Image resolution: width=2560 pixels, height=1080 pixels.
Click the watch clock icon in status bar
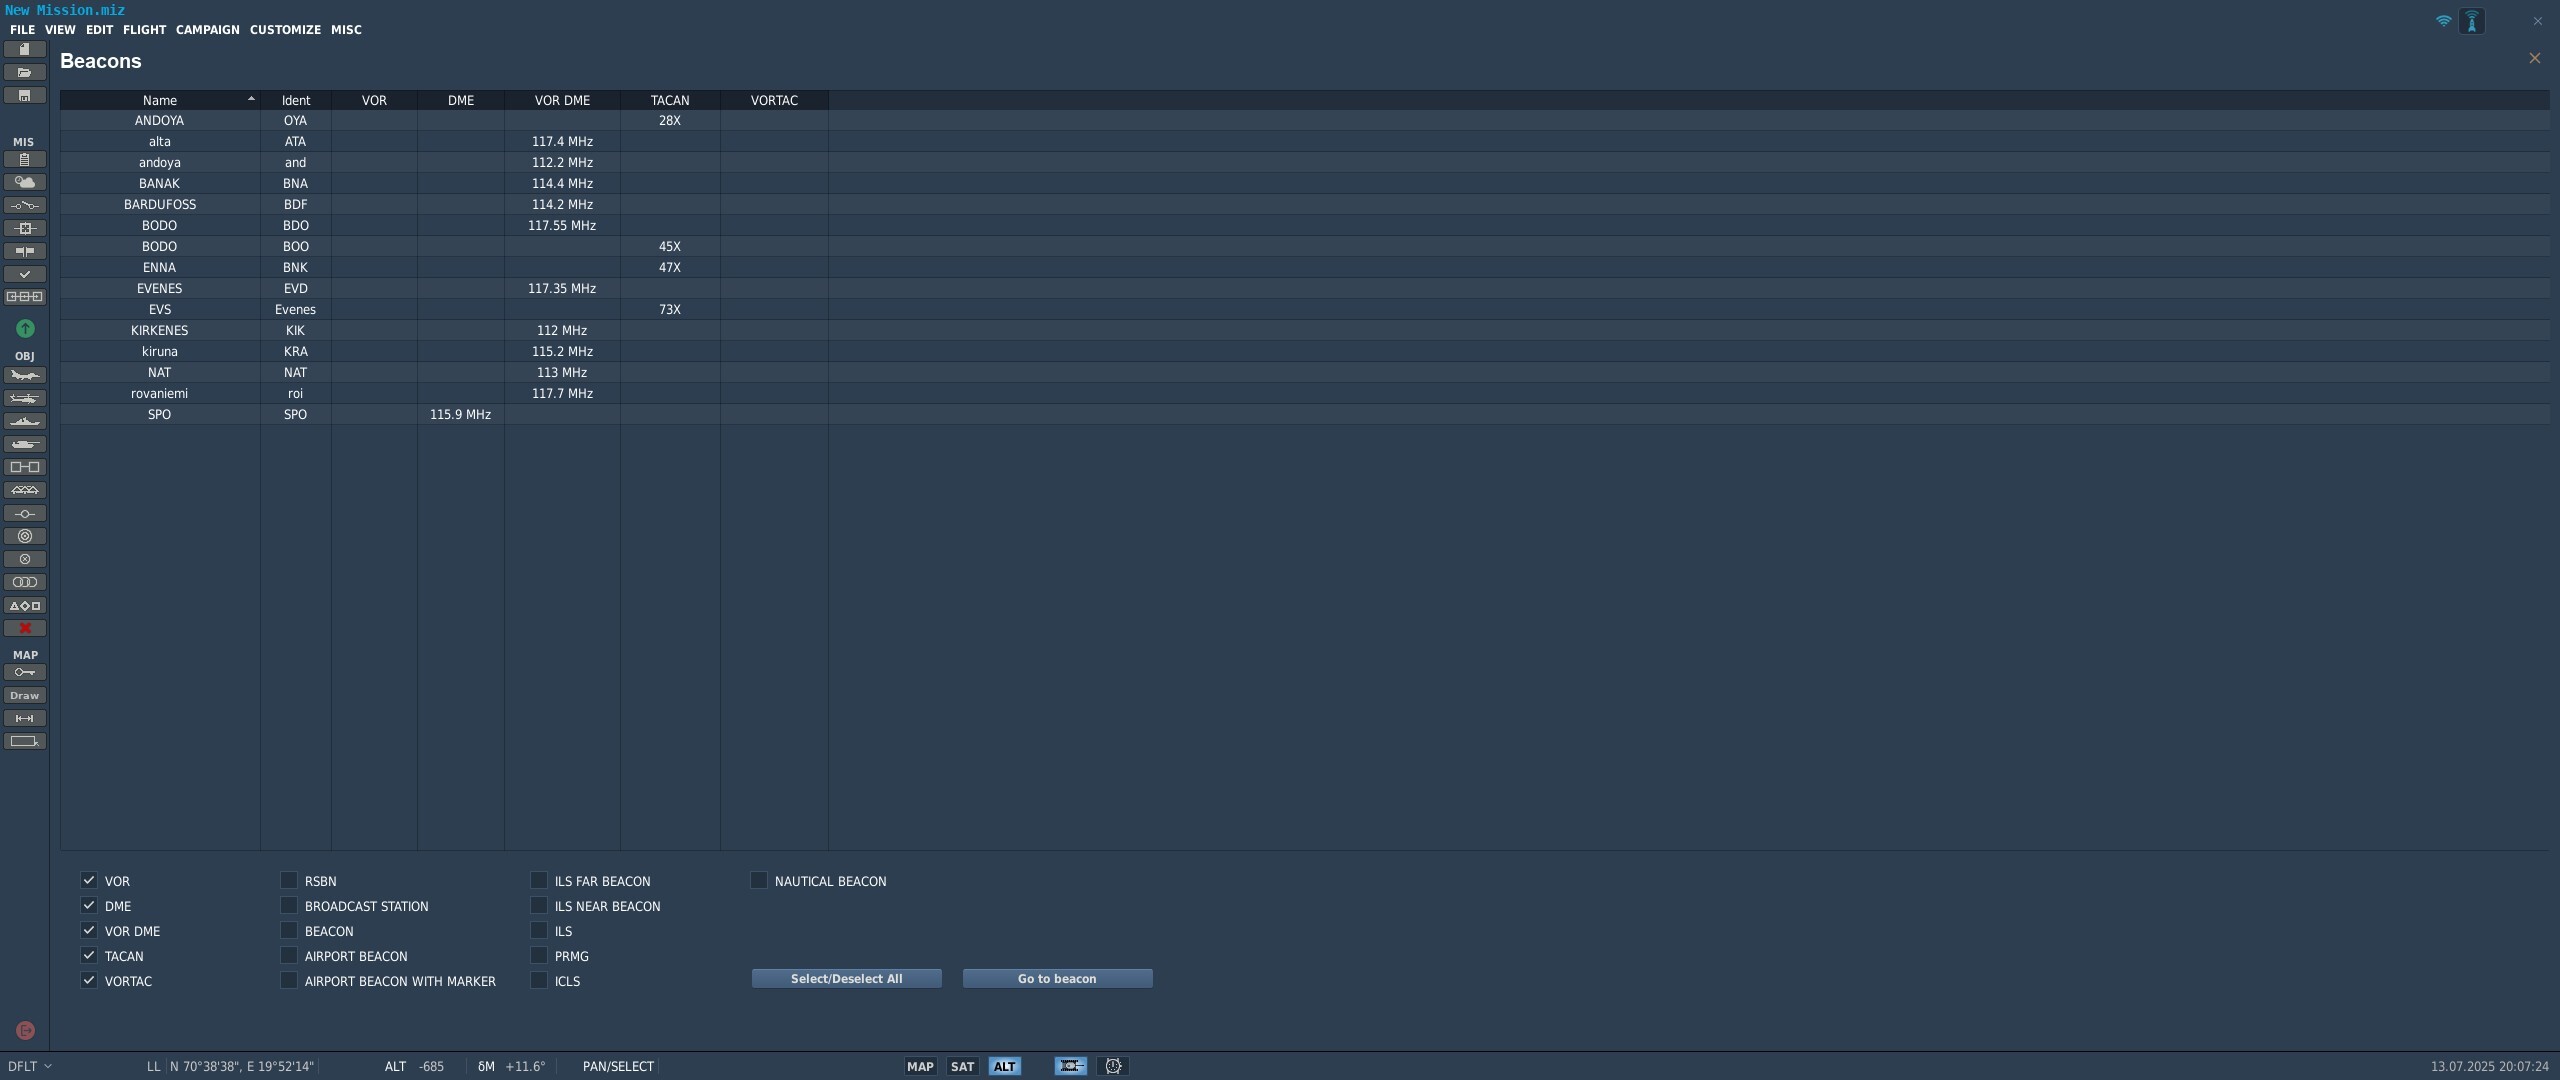coord(1113,1066)
